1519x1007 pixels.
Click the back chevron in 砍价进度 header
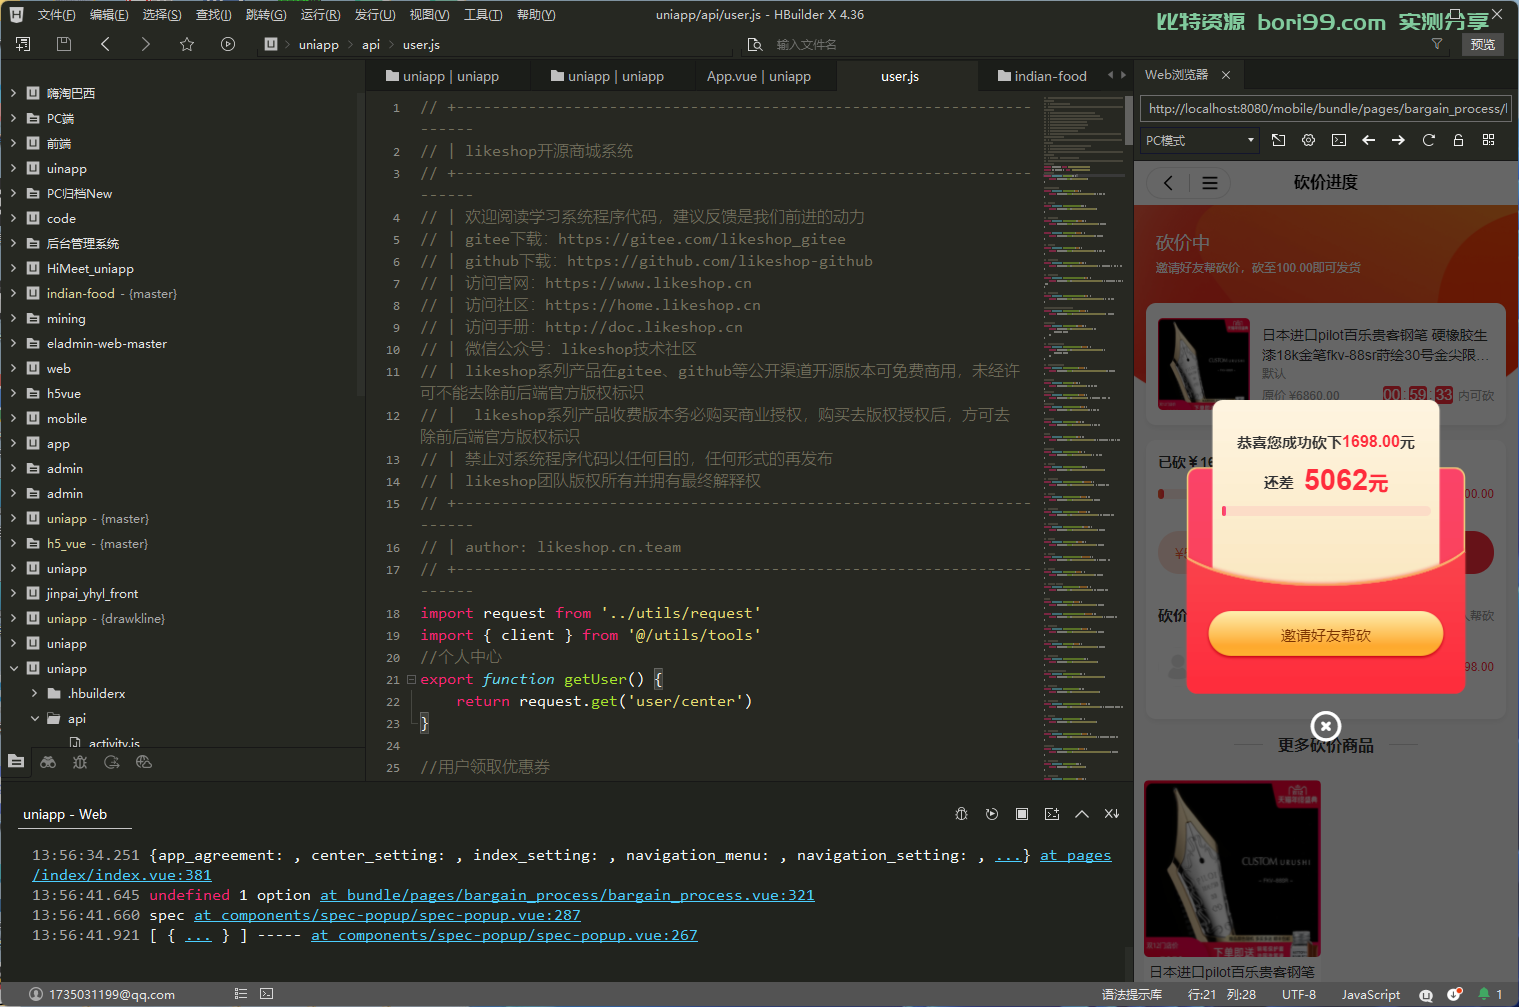pos(1168,183)
